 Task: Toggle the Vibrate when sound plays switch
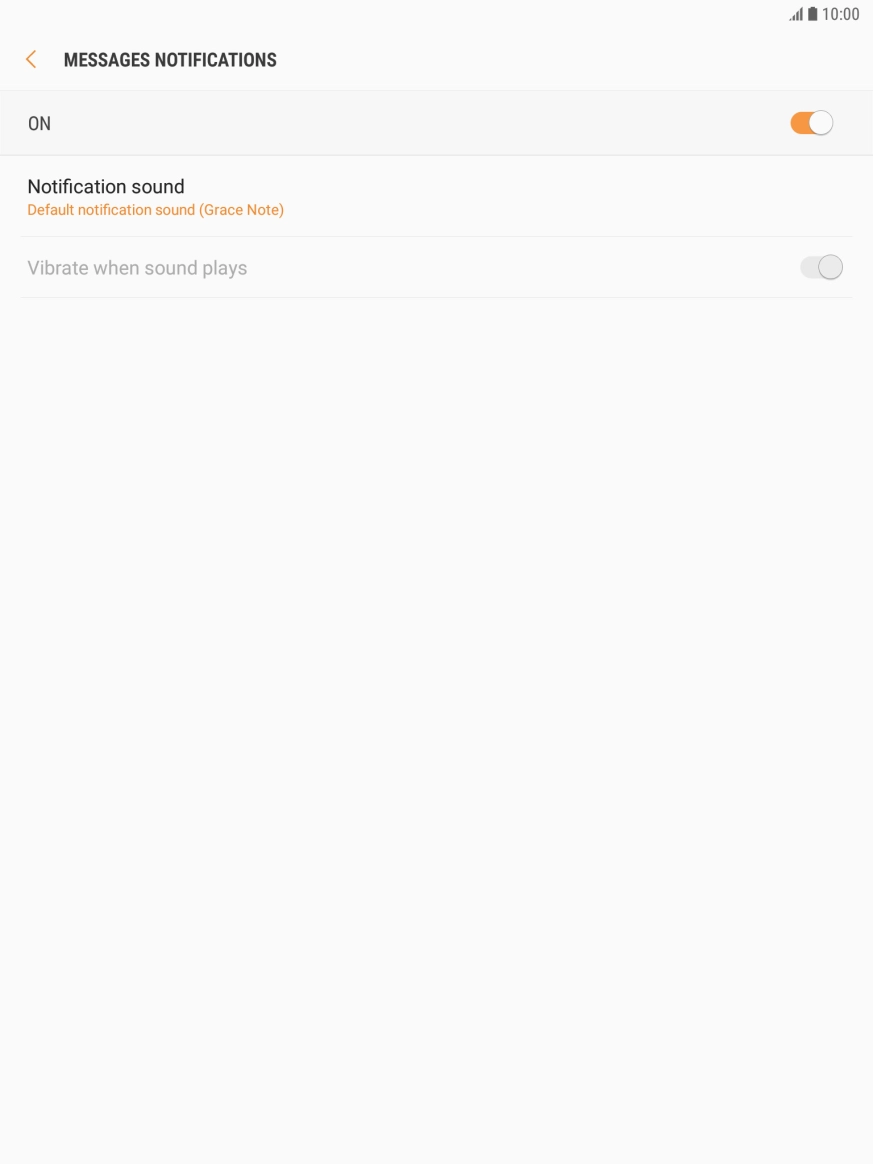click(821, 267)
